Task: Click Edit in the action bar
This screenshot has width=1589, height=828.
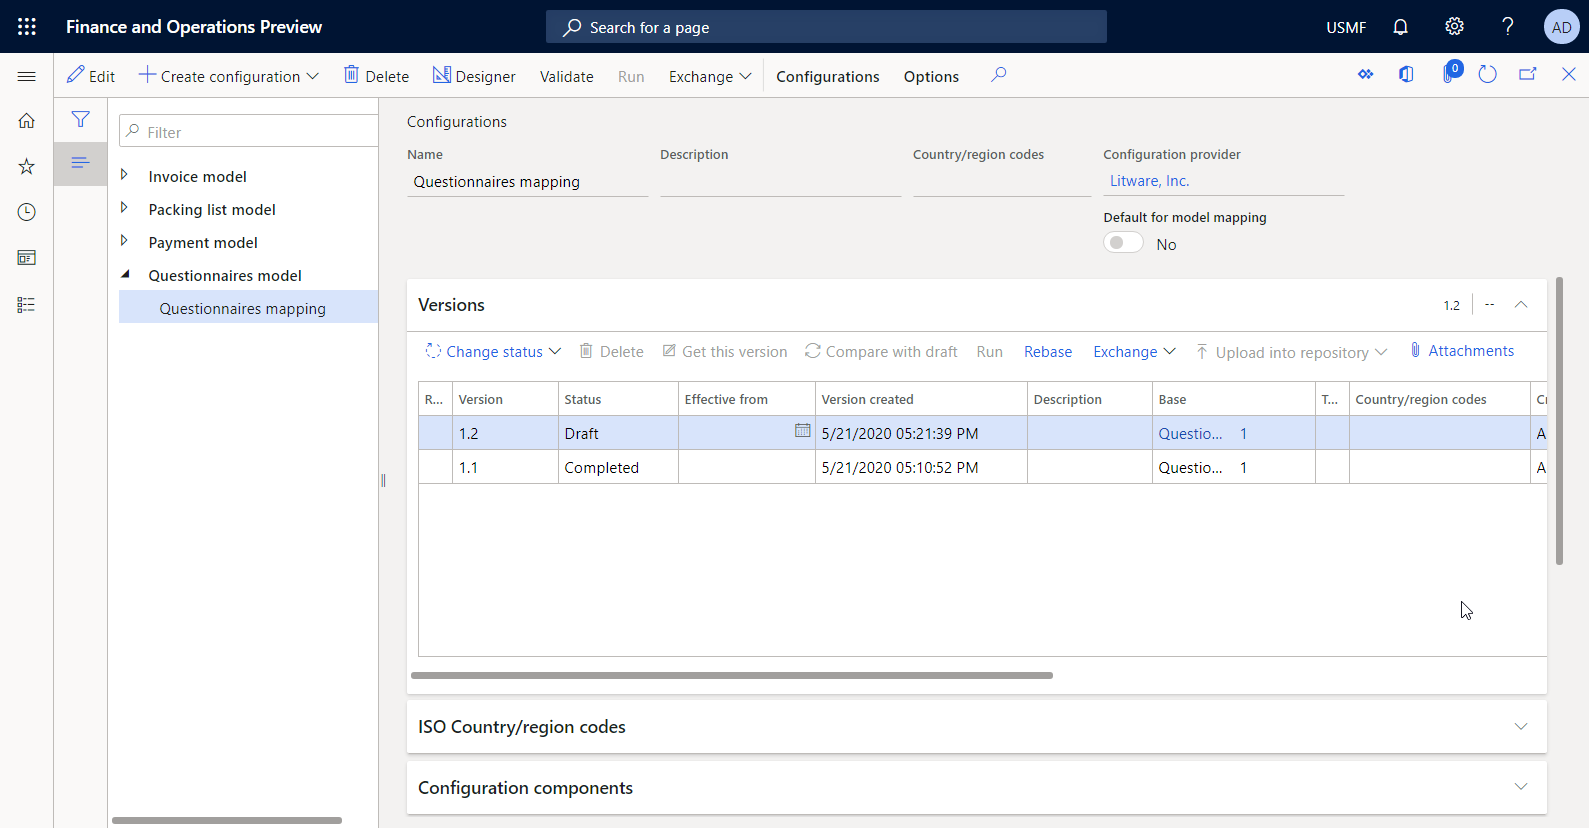Action: pos(91,76)
